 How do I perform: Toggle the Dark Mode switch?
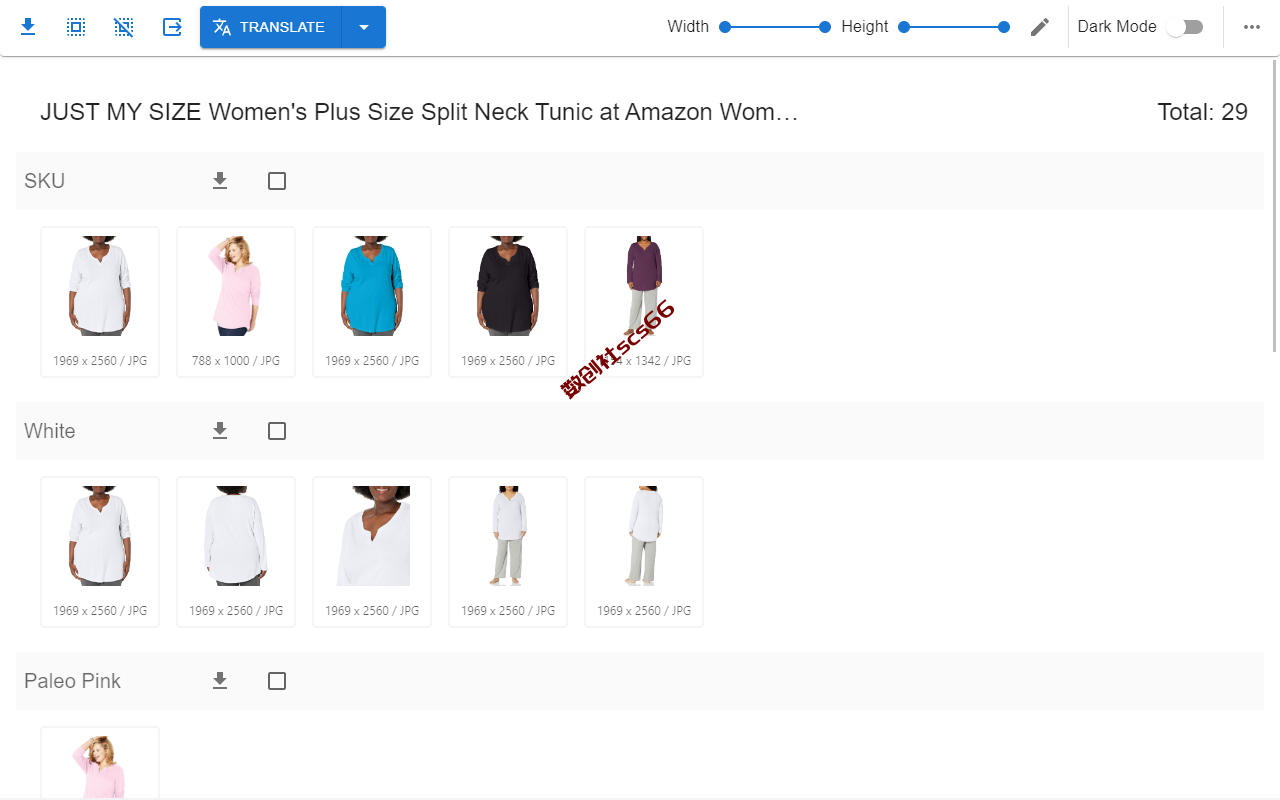pyautogui.click(x=1185, y=27)
